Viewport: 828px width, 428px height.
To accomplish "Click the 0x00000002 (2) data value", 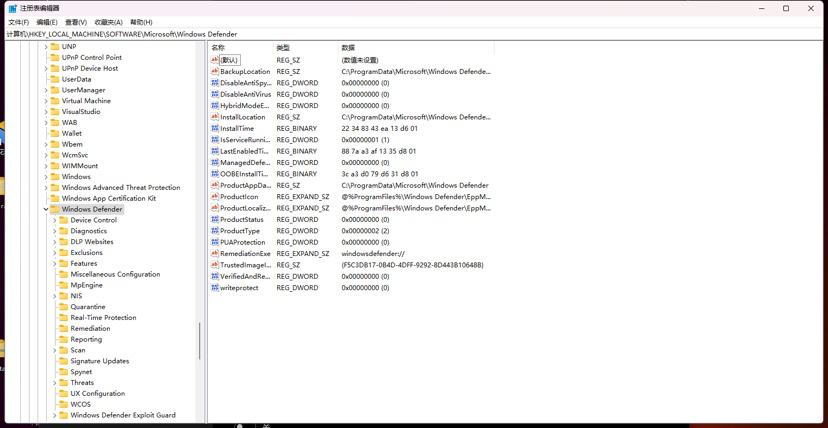I will click(365, 231).
